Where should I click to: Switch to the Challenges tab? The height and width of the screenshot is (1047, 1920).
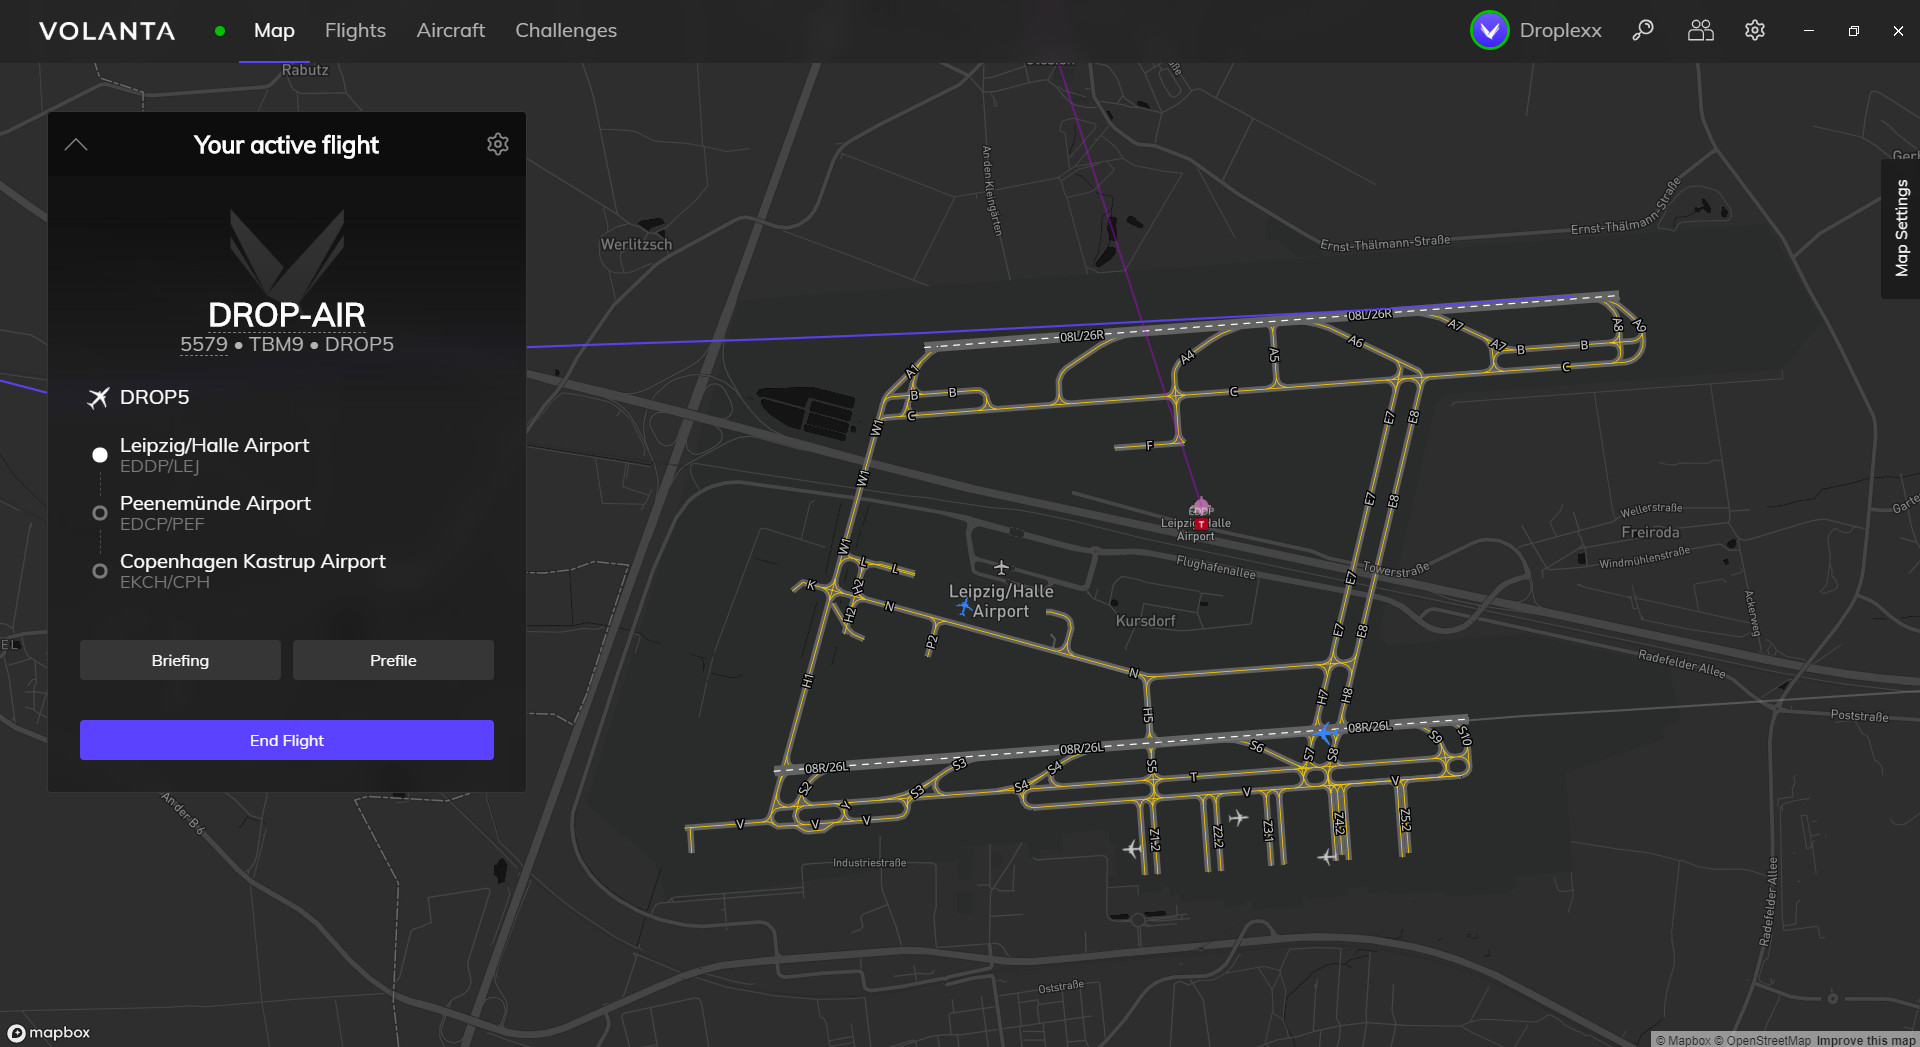566,31
